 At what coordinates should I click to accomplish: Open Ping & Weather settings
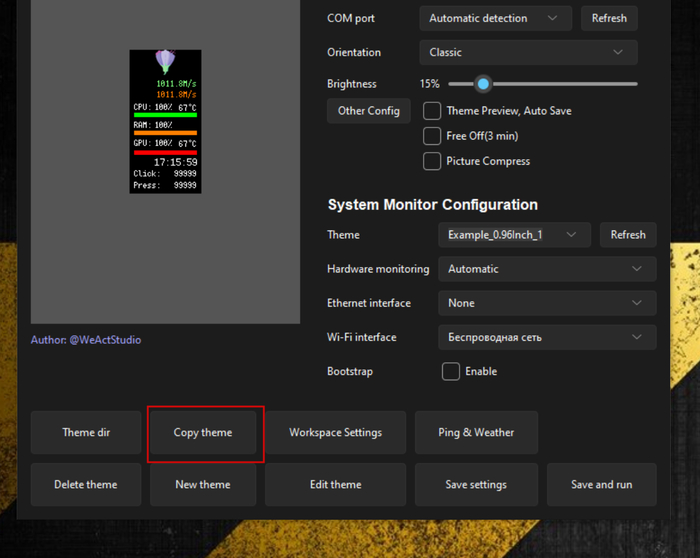coord(476,433)
